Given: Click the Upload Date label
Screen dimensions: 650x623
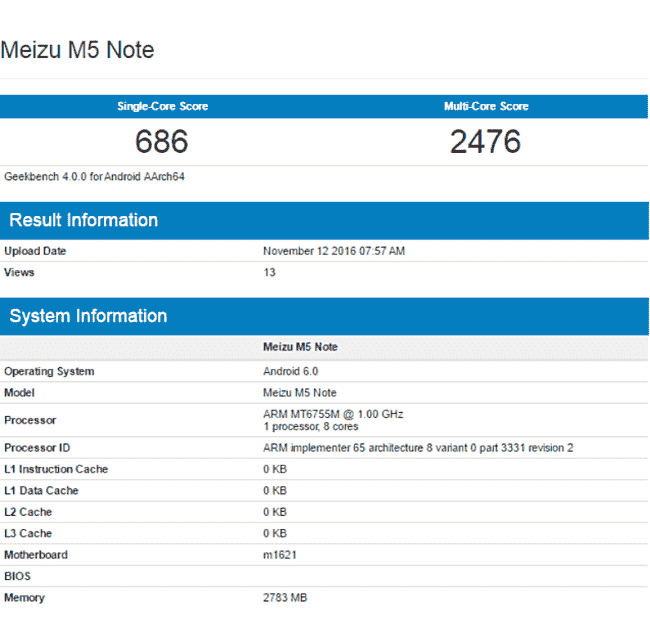Looking at the screenshot, I should [x=35, y=251].
